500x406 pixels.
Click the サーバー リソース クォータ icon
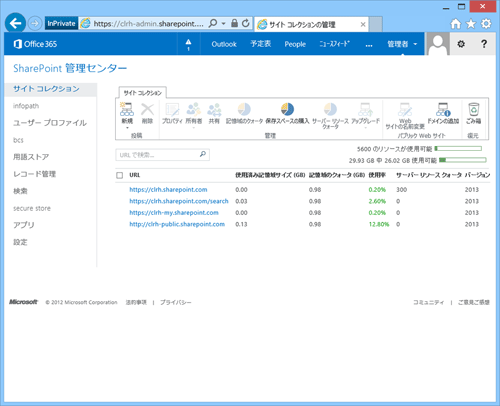pyautogui.click(x=330, y=109)
